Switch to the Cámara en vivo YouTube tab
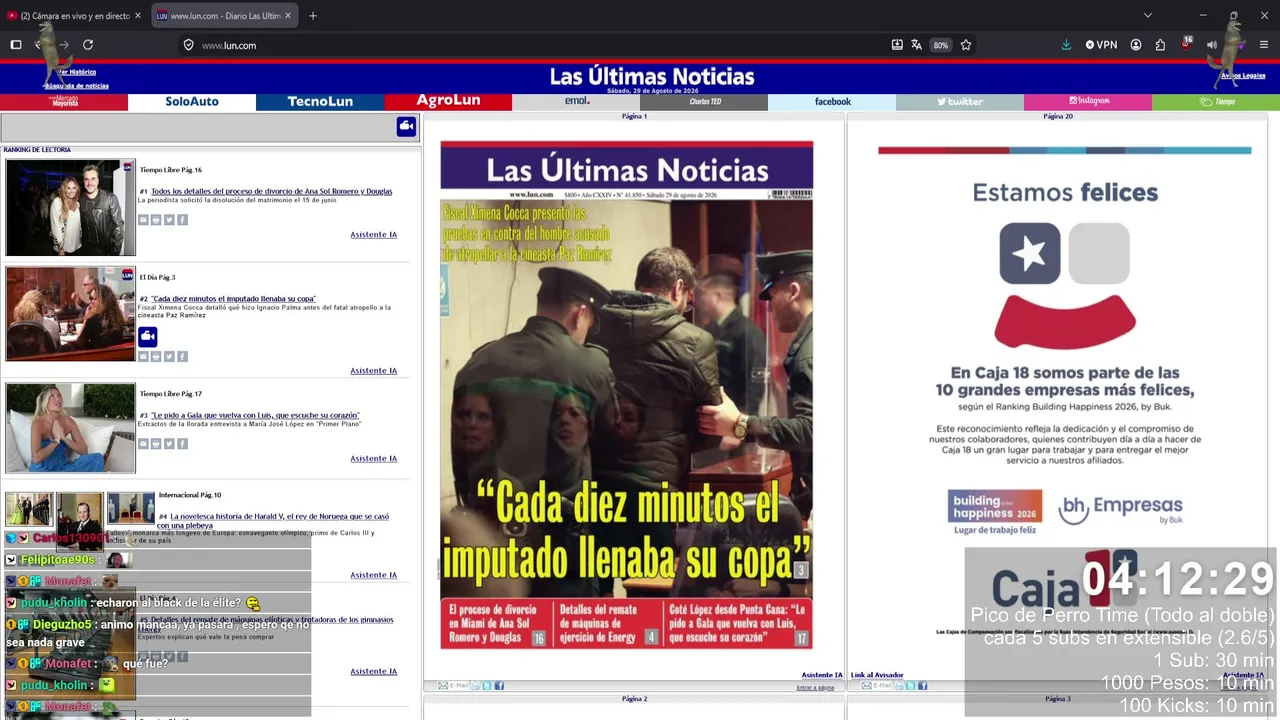The width and height of the screenshot is (1280, 720). pyautogui.click(x=74, y=16)
